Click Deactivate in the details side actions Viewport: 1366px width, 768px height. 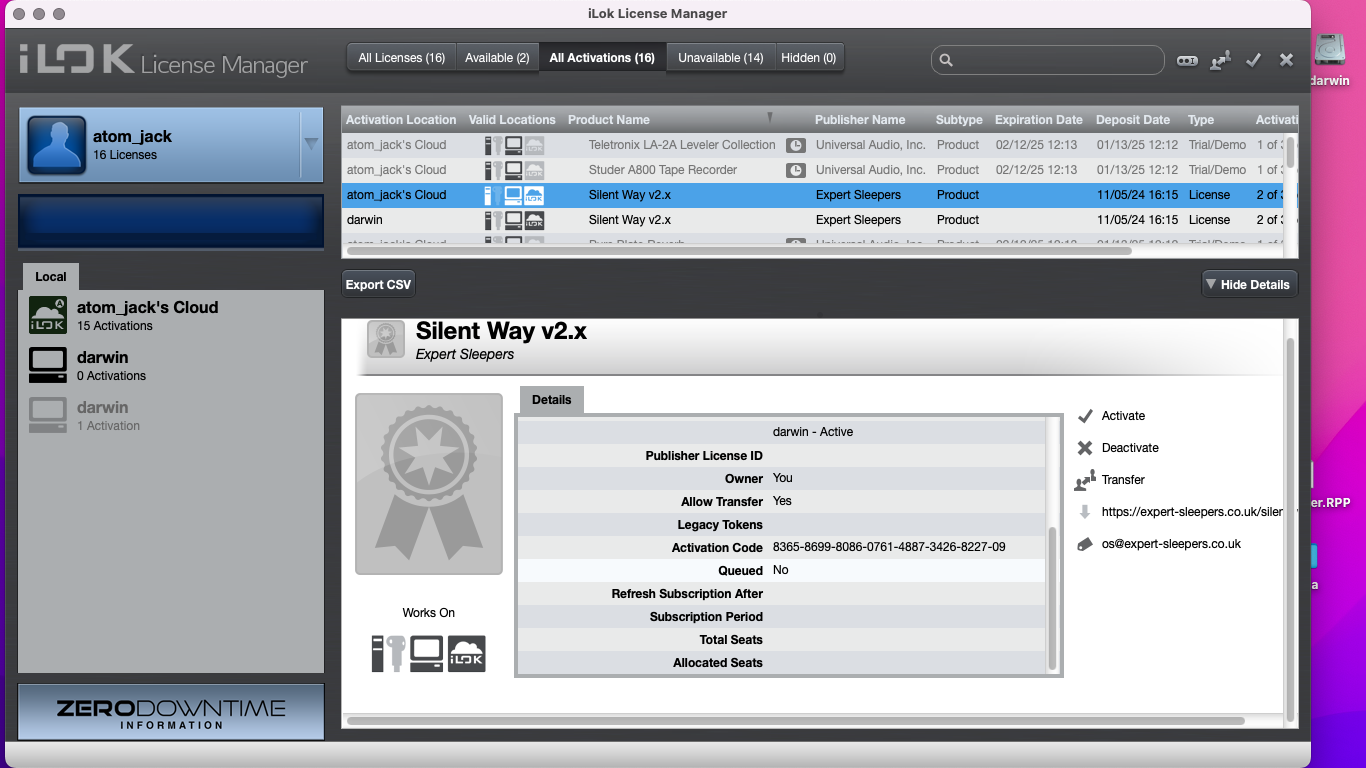[x=1130, y=448]
